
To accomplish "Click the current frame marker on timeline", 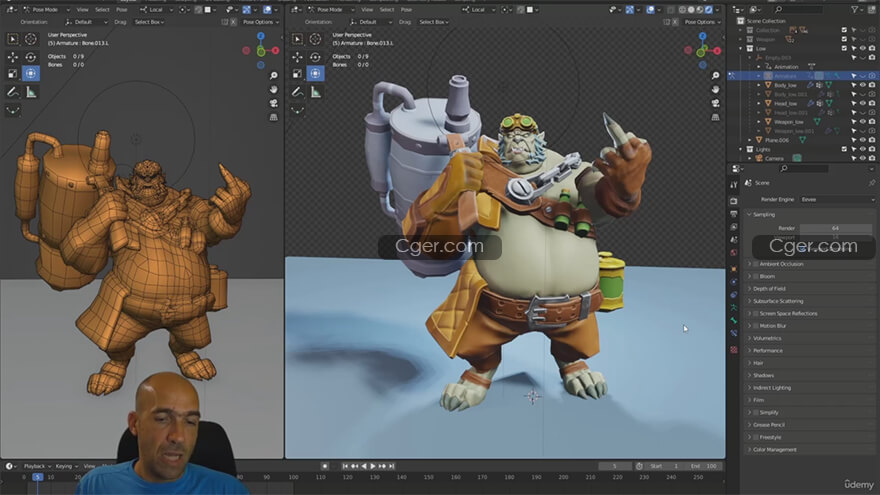I will 38,477.
